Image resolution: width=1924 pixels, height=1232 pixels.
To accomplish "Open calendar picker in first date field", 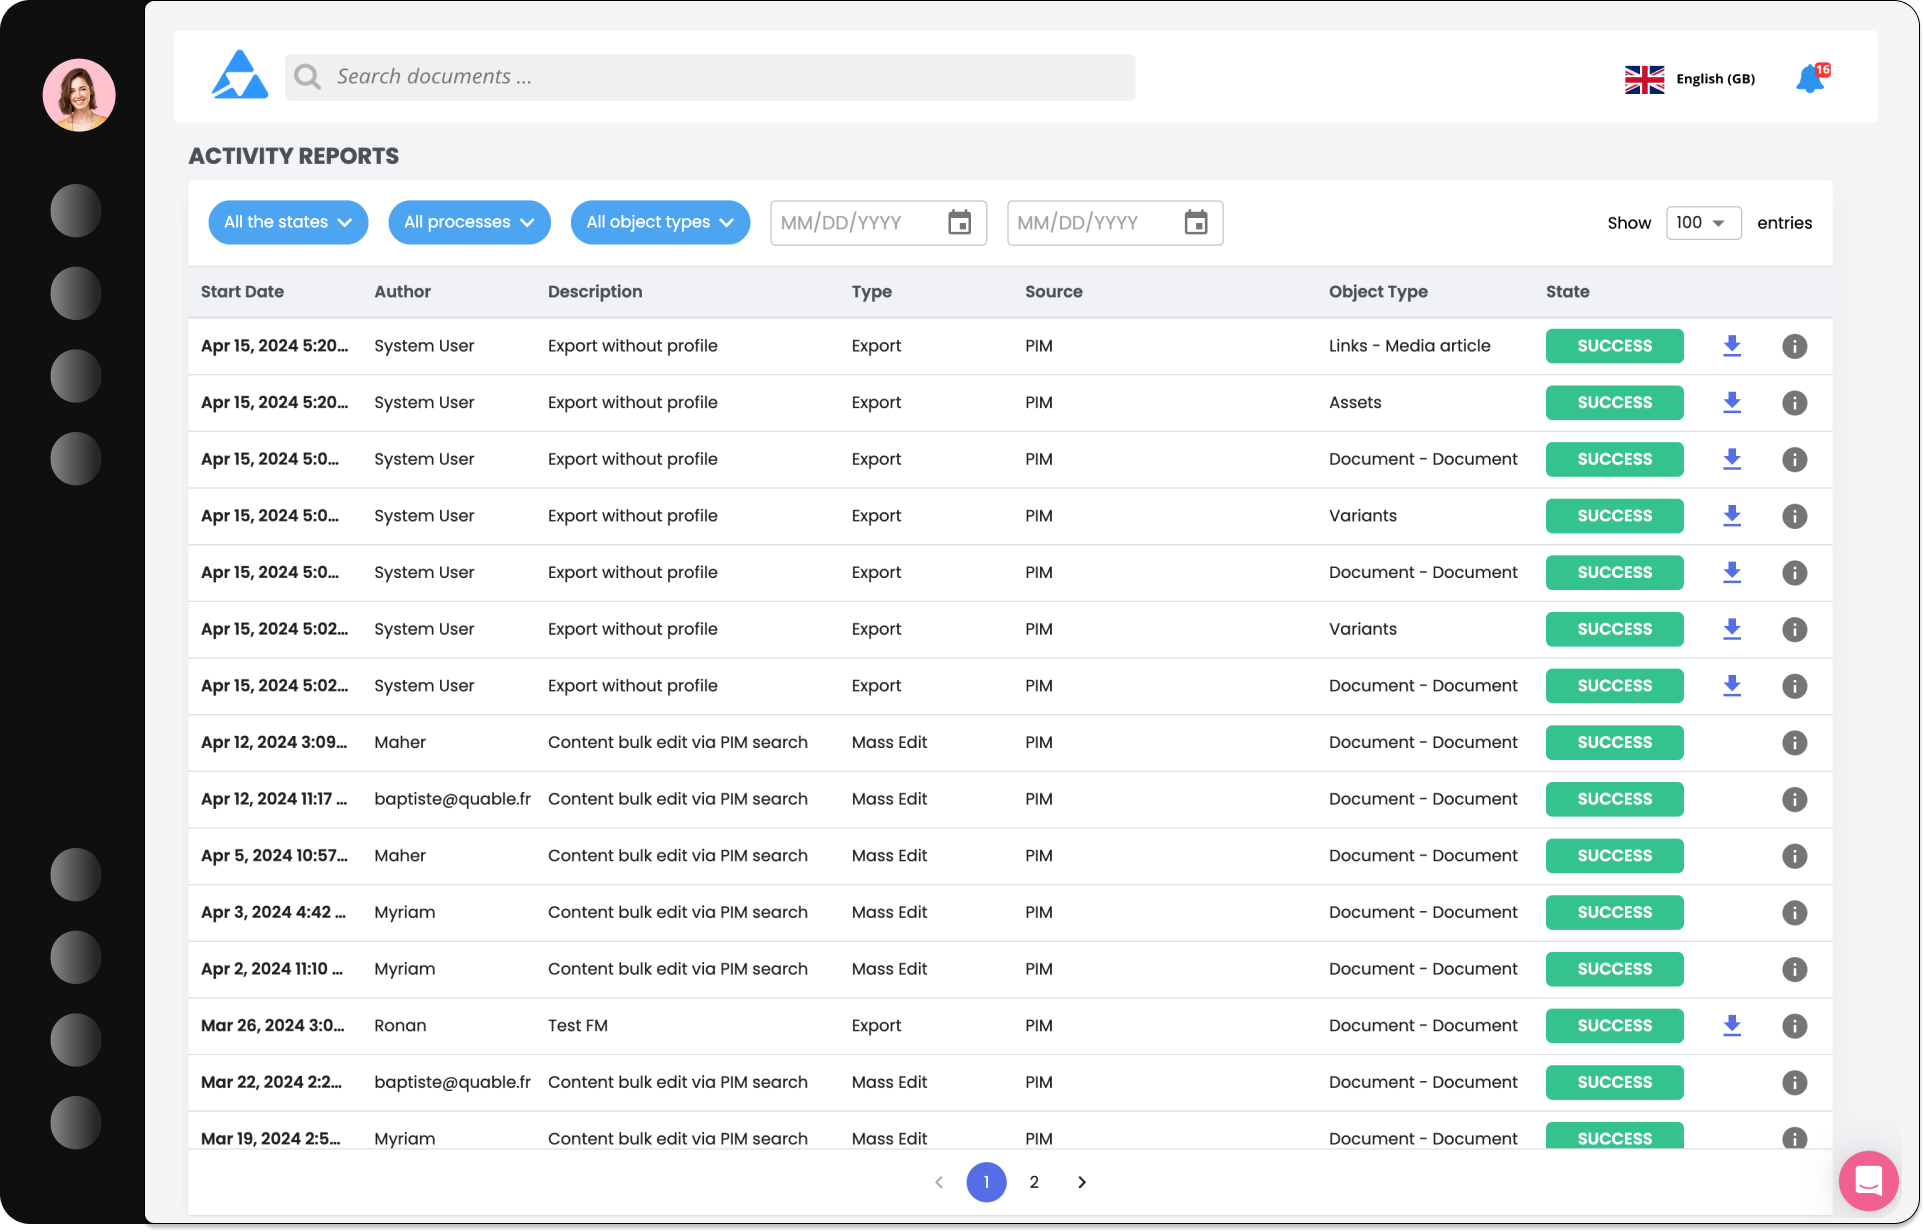I will click(x=959, y=223).
